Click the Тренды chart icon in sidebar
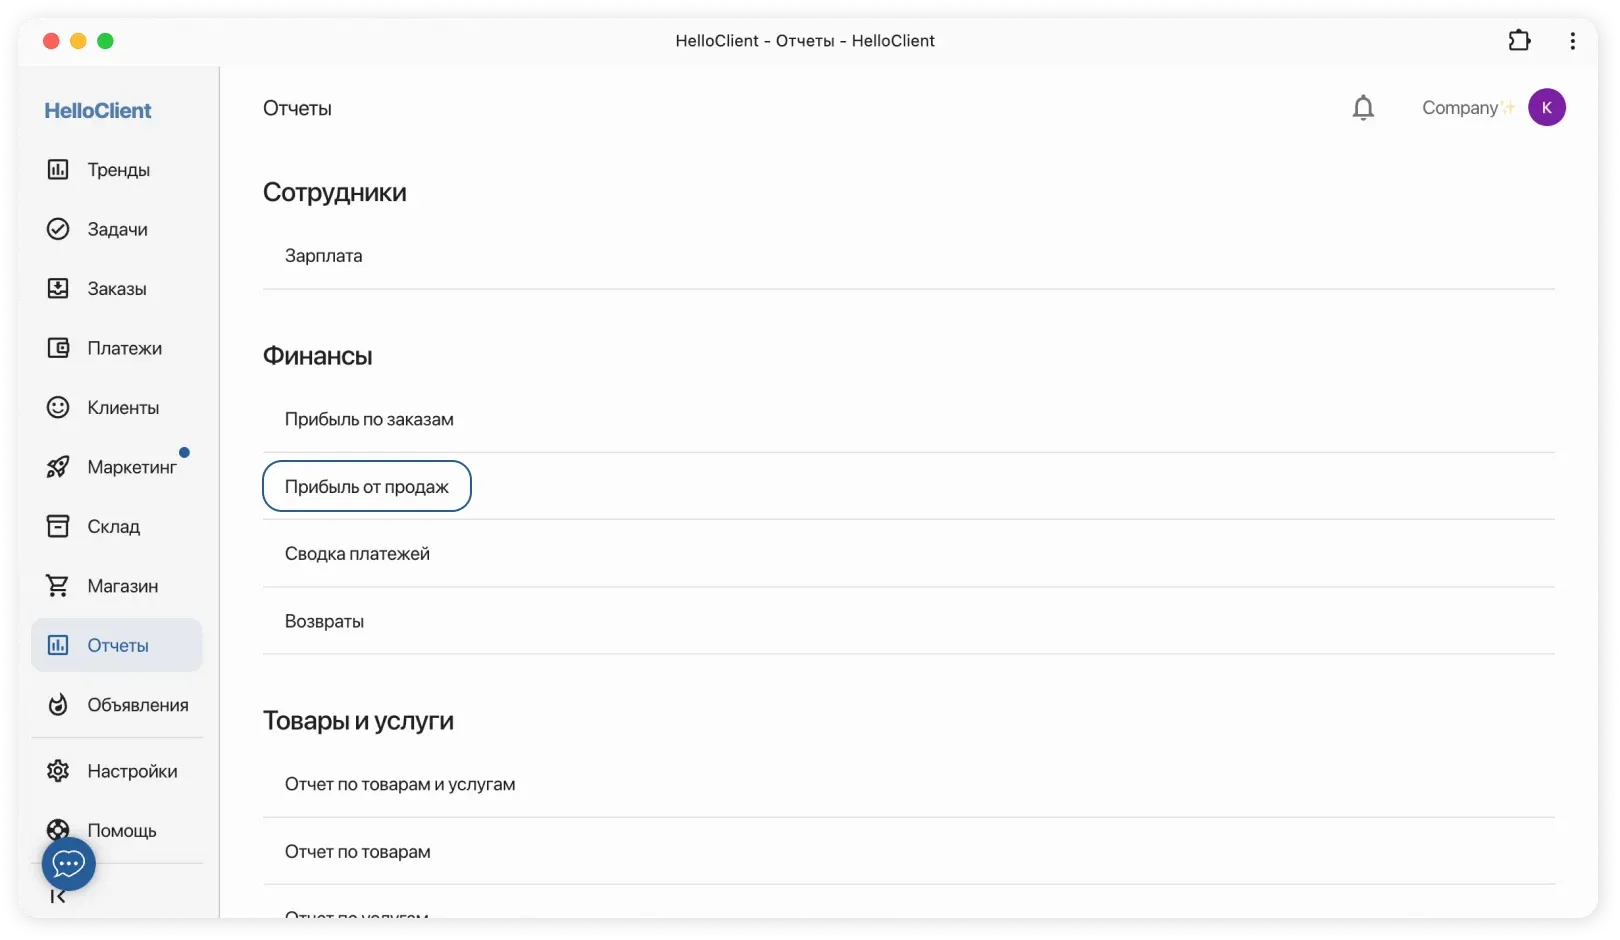Viewport: 1620px width, 940px height. click(58, 170)
